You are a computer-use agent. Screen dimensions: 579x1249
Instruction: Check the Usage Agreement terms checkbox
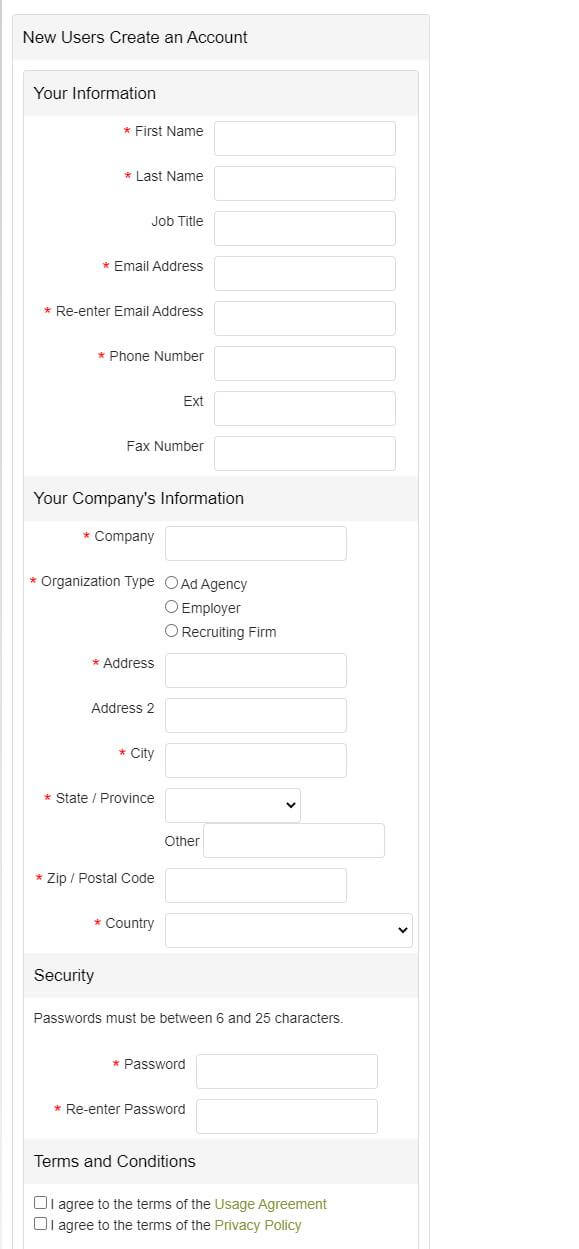click(x=40, y=1203)
